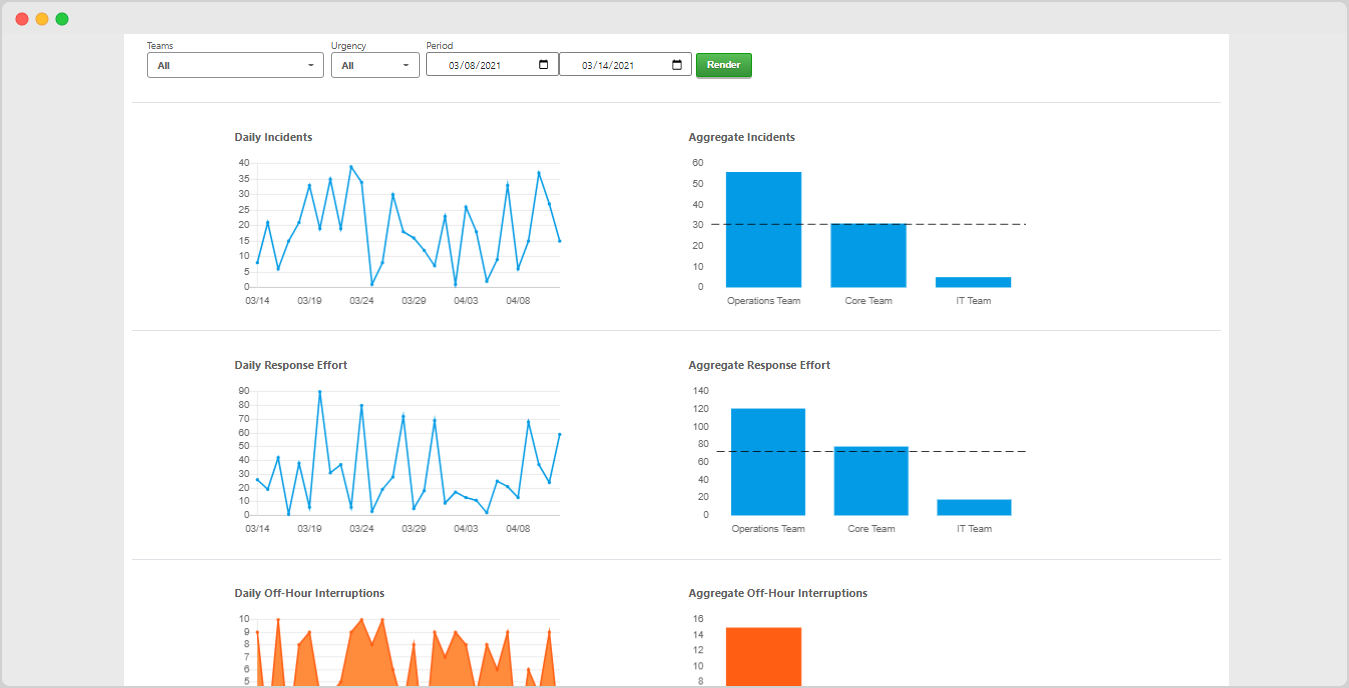The height and width of the screenshot is (688, 1349).
Task: Click the red close window button
Action: pyautogui.click(x=22, y=19)
